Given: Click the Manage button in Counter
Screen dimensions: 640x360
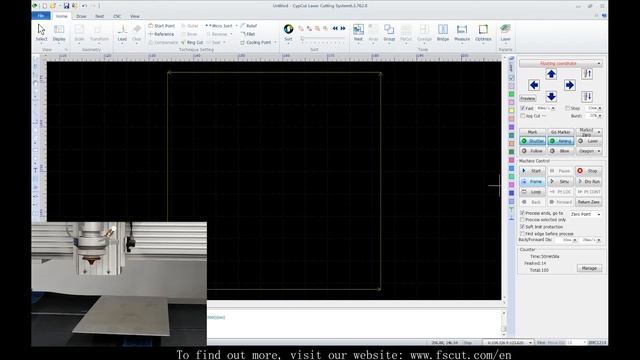Looking at the screenshot, I should pos(589,268).
